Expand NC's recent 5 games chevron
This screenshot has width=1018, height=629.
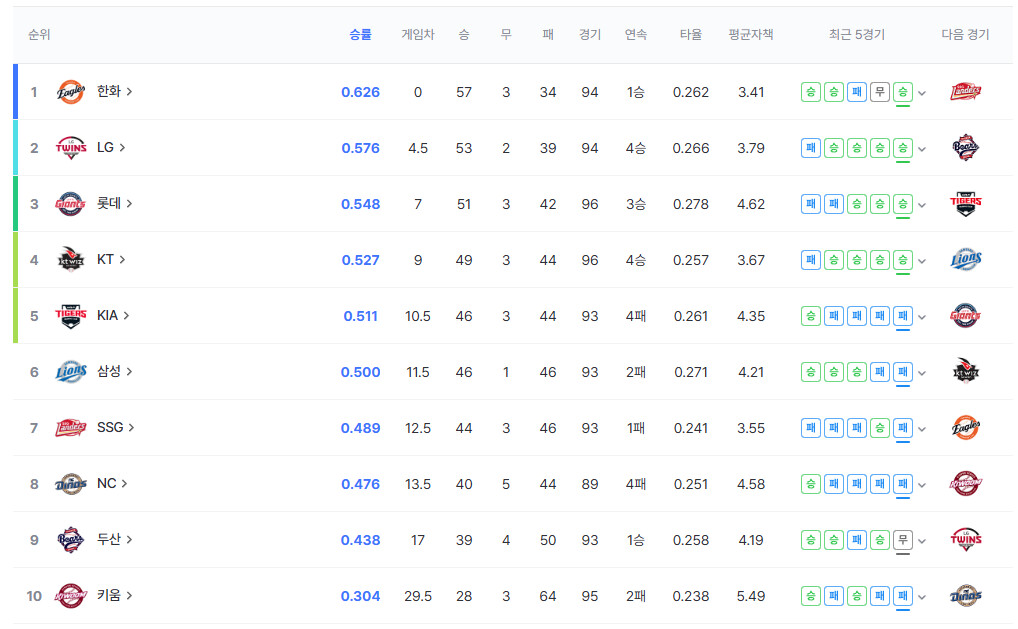coord(922,485)
